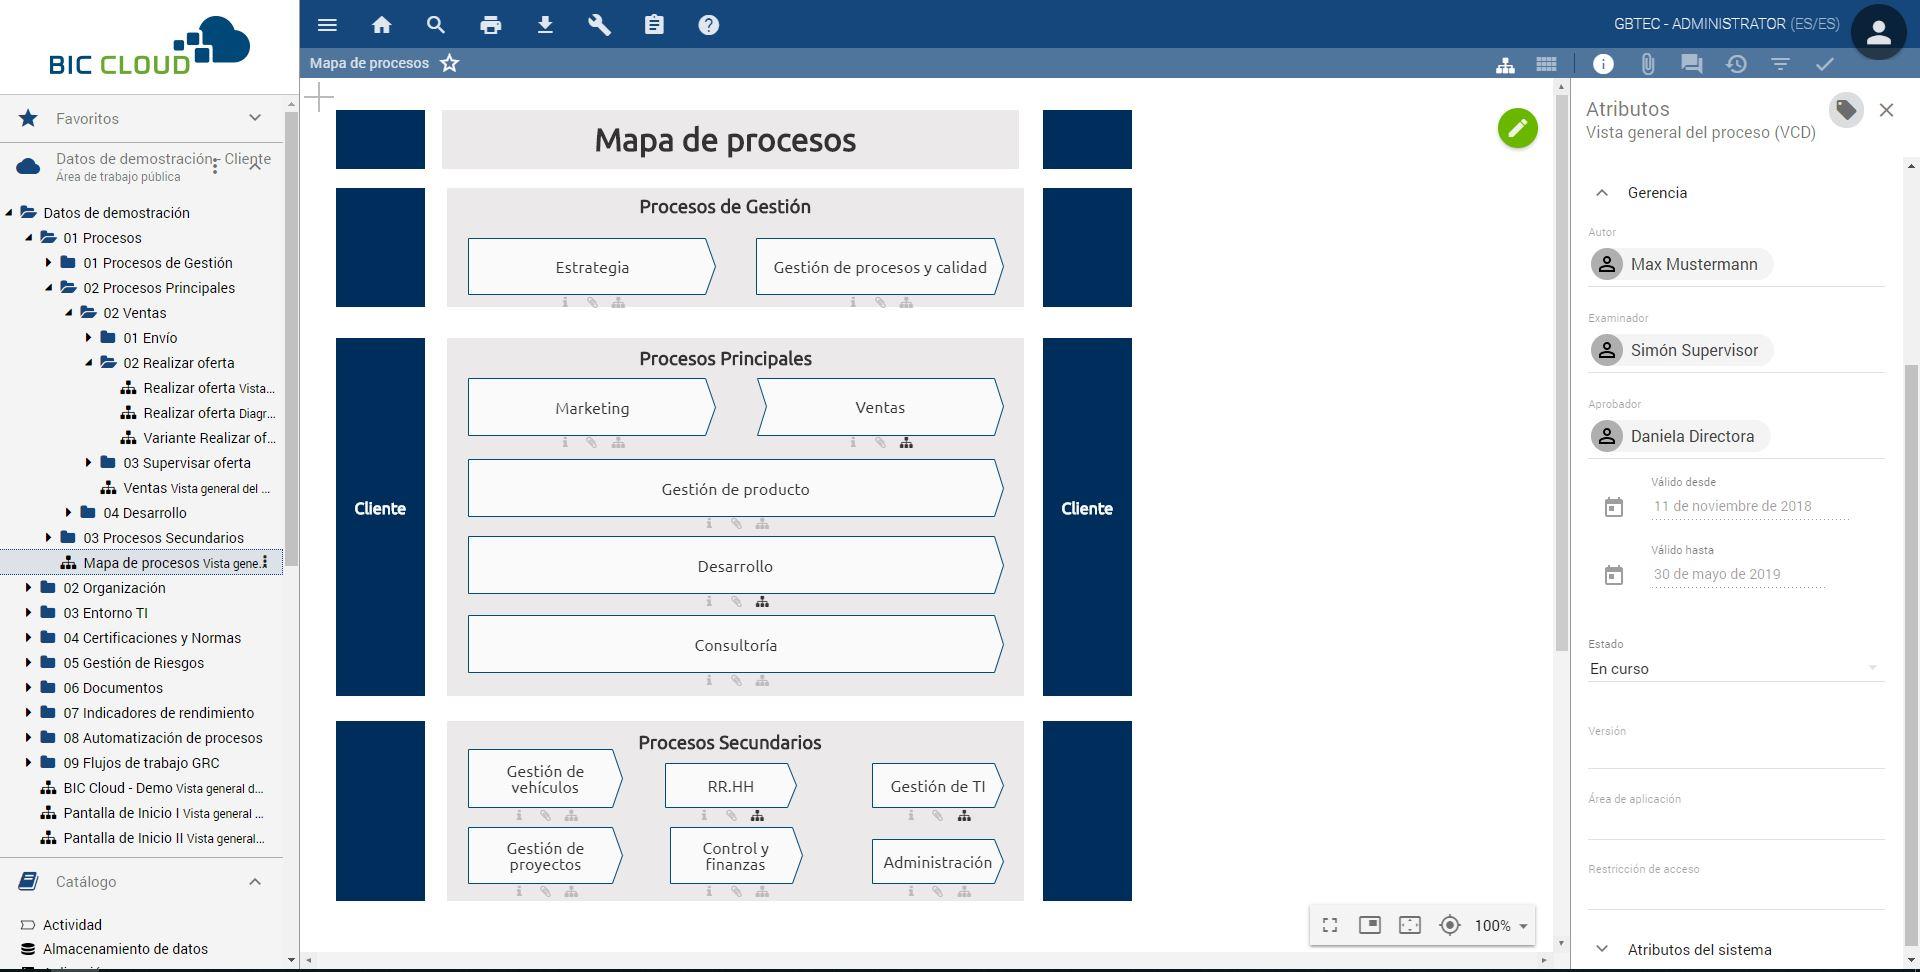Print the diagram using printer icon
The width and height of the screenshot is (1920, 972).
(x=490, y=25)
